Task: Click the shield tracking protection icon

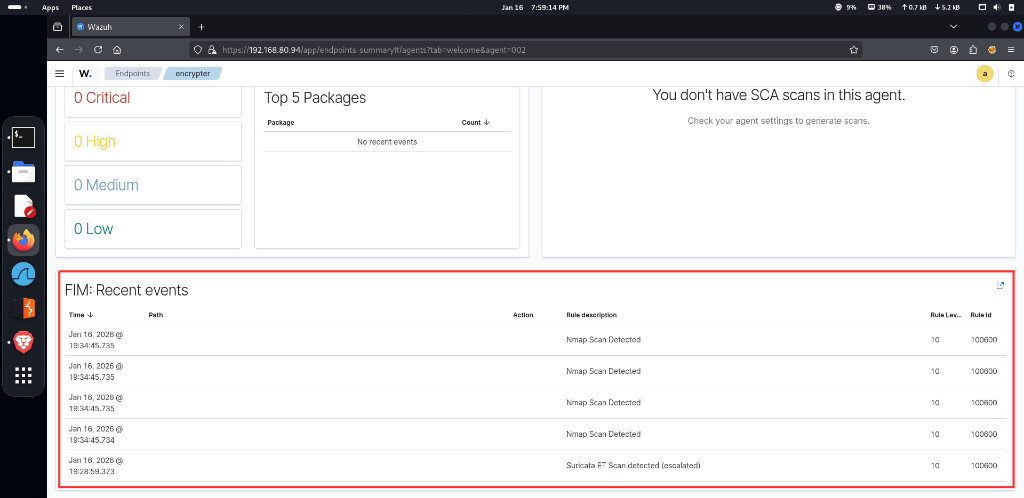Action: pyautogui.click(x=199, y=50)
